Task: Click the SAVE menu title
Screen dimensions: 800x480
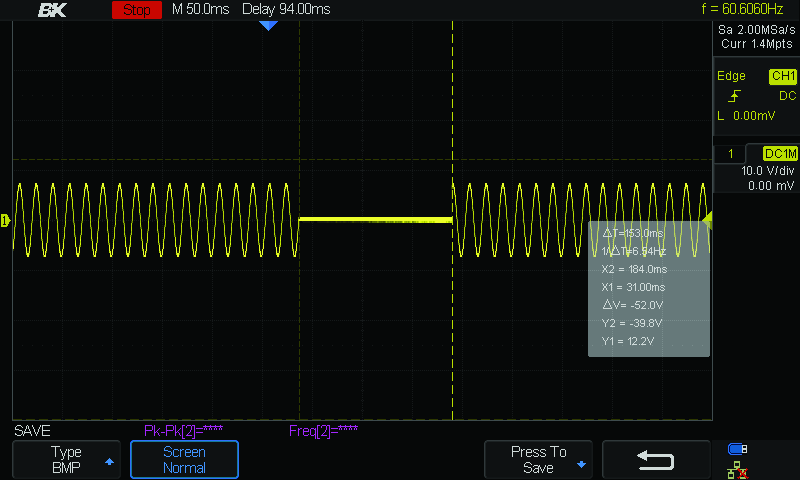Action: [32, 431]
